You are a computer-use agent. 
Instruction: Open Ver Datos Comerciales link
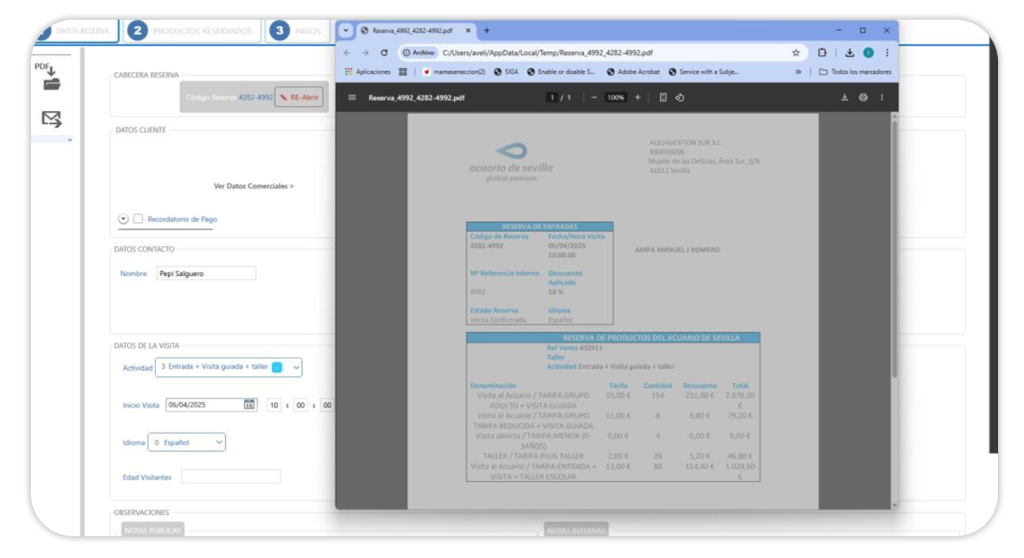click(254, 186)
